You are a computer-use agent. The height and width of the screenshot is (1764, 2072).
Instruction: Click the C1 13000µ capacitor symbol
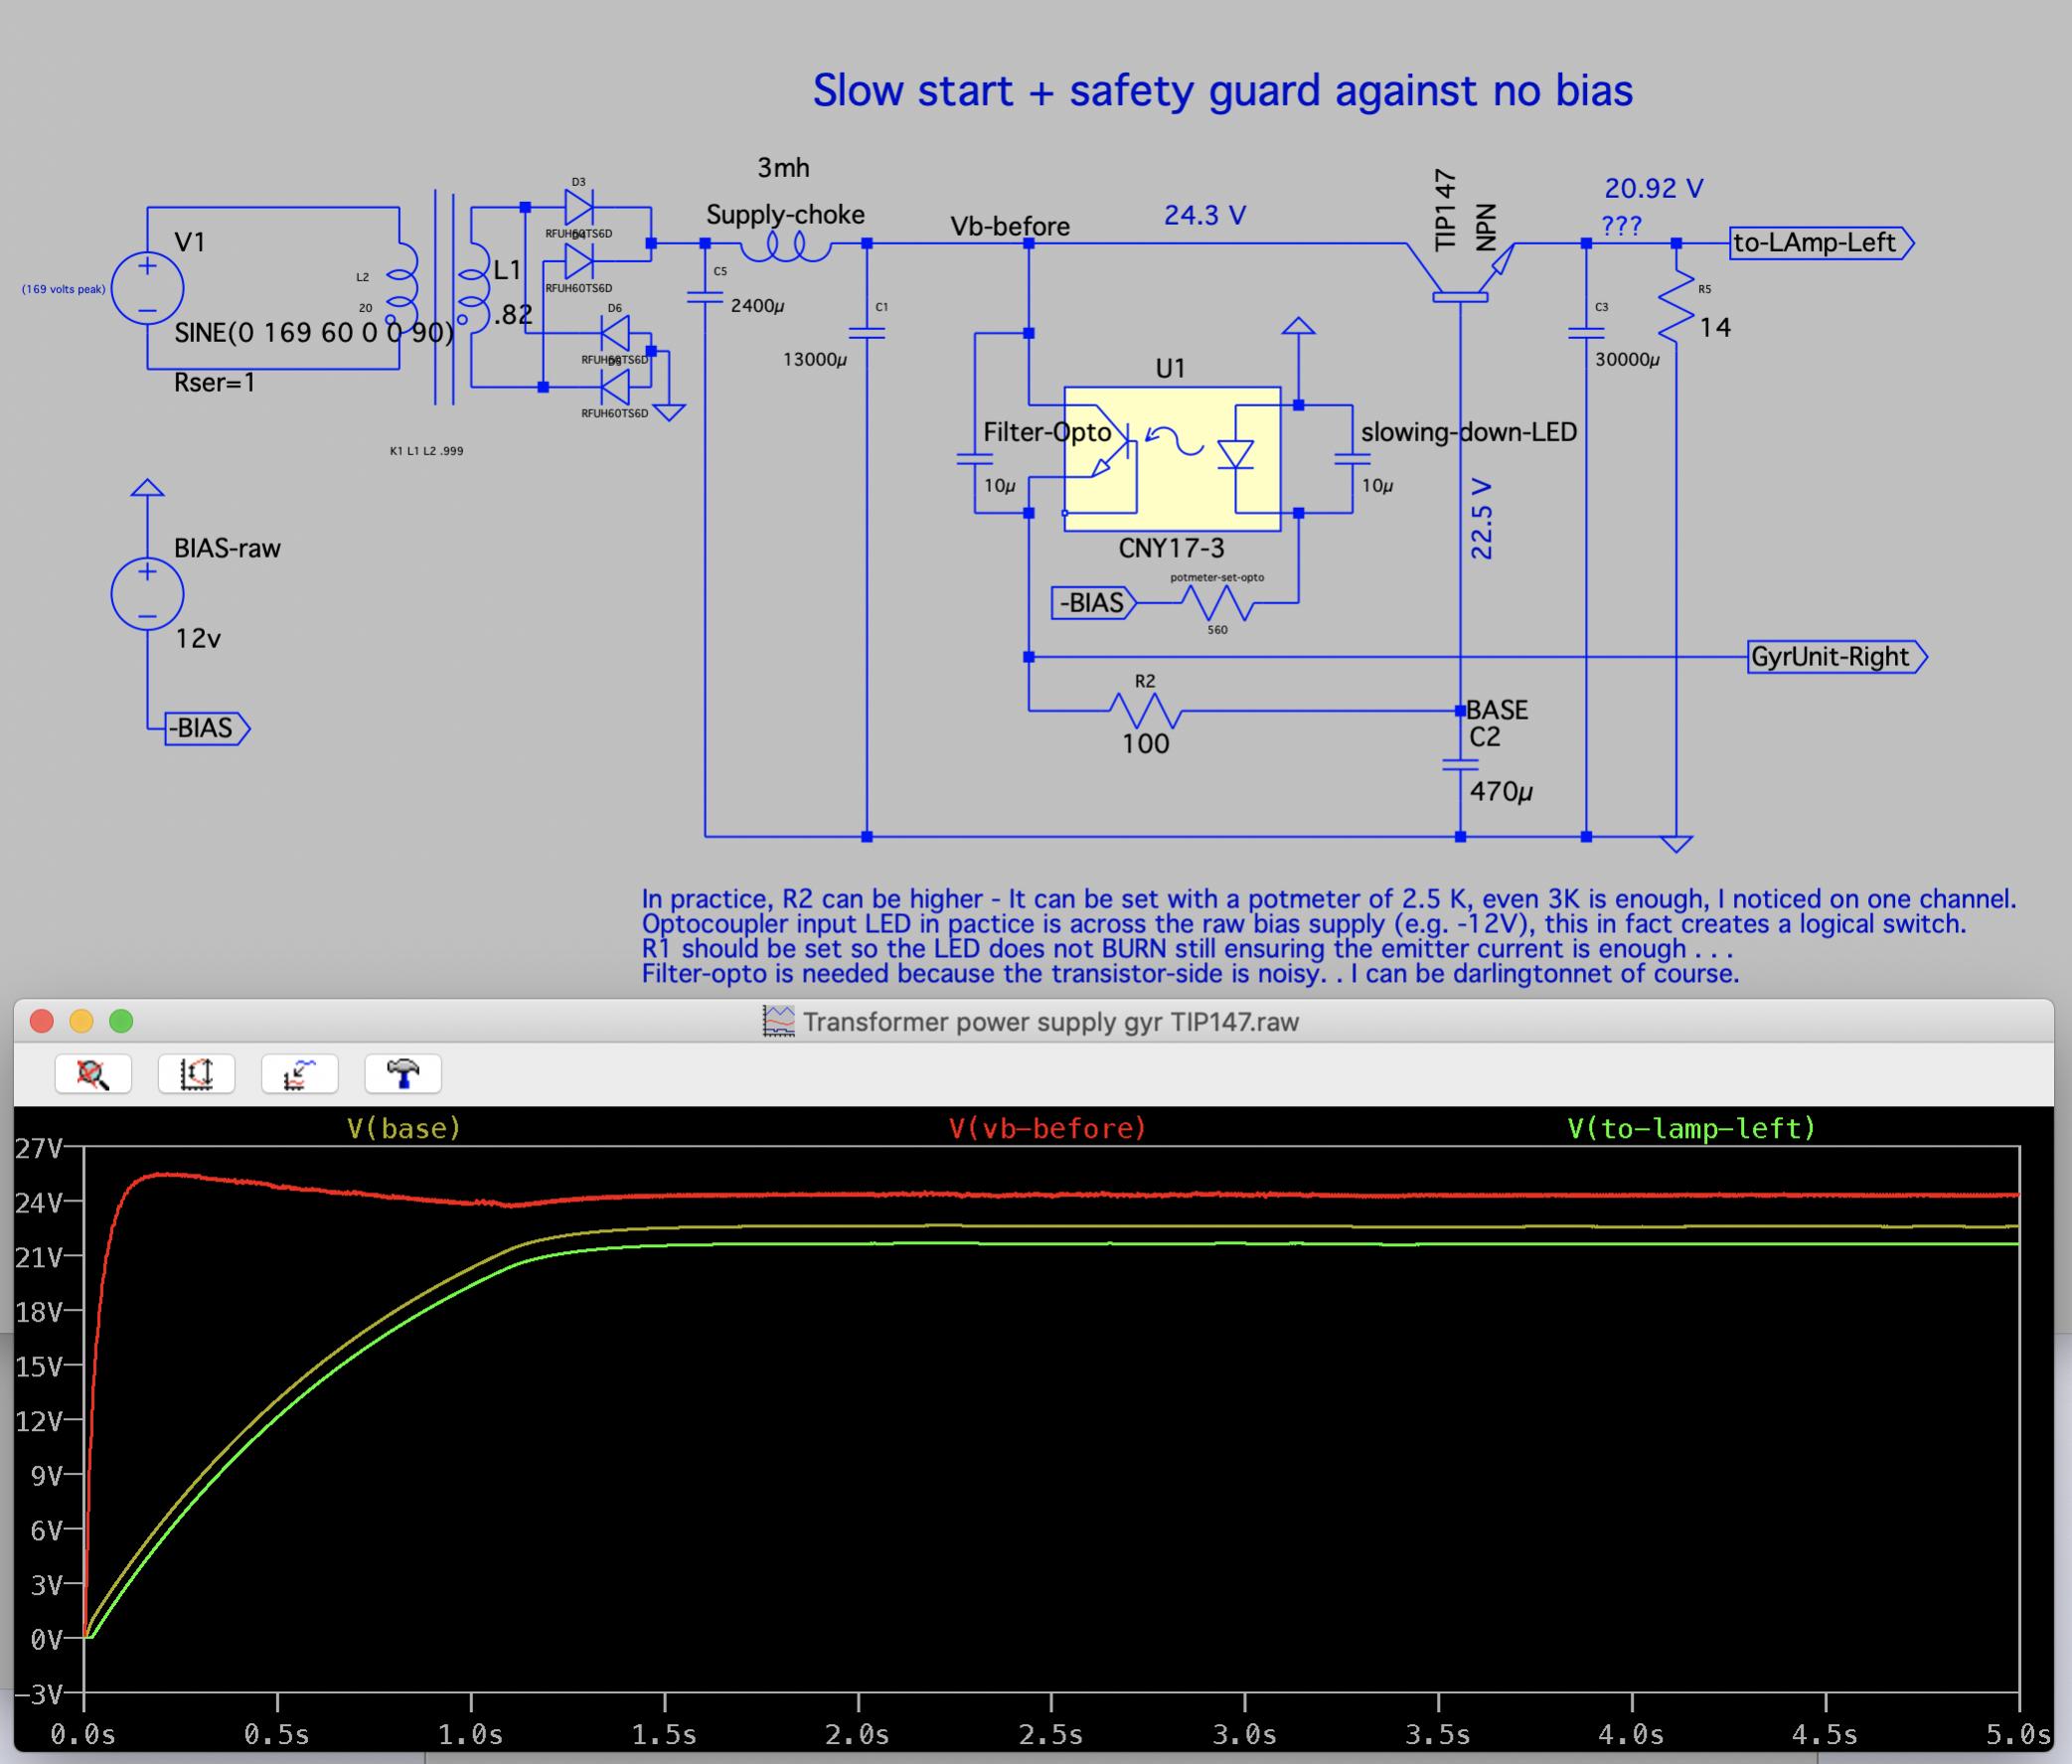(866, 332)
